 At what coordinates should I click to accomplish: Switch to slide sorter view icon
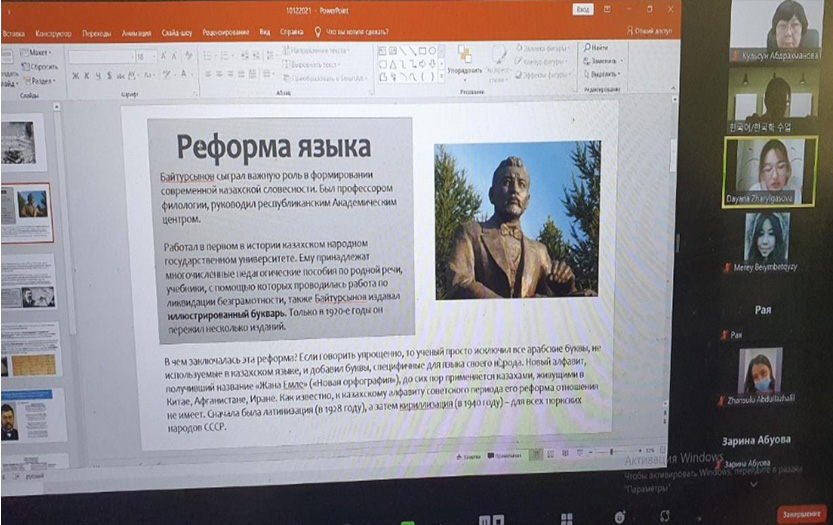point(552,454)
